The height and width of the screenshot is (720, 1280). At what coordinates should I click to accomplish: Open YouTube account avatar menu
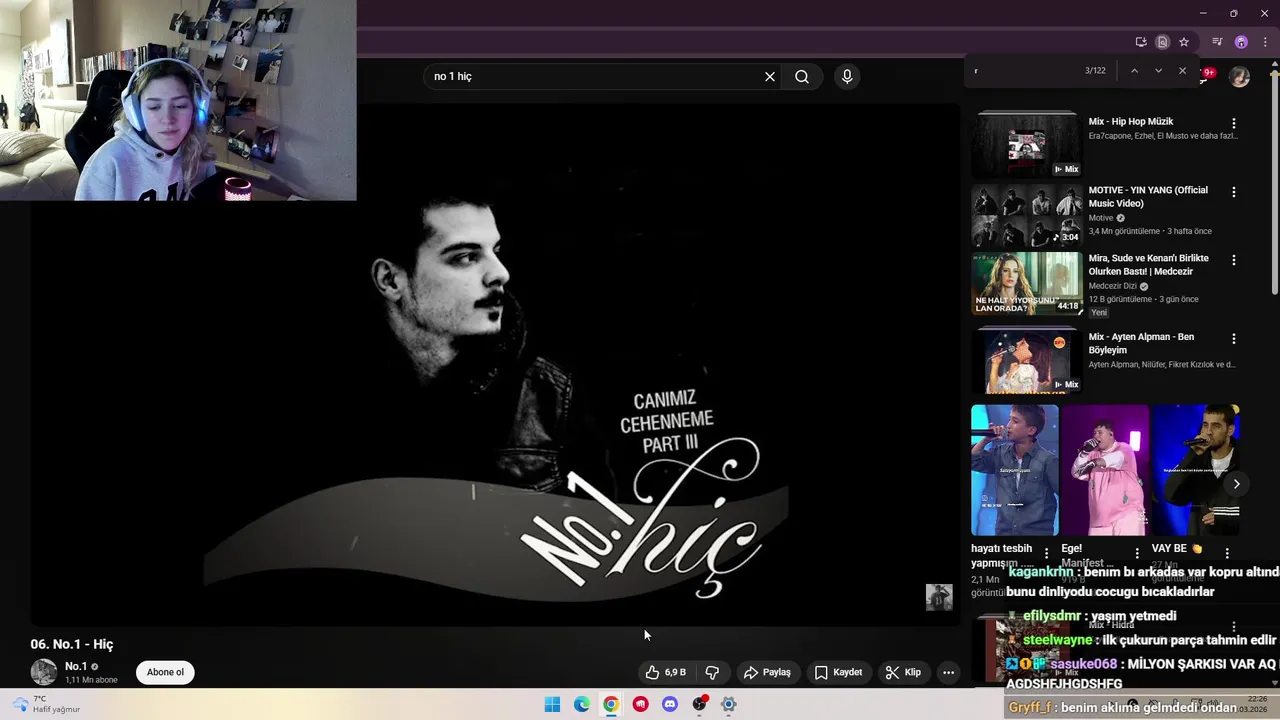pyautogui.click(x=1239, y=77)
